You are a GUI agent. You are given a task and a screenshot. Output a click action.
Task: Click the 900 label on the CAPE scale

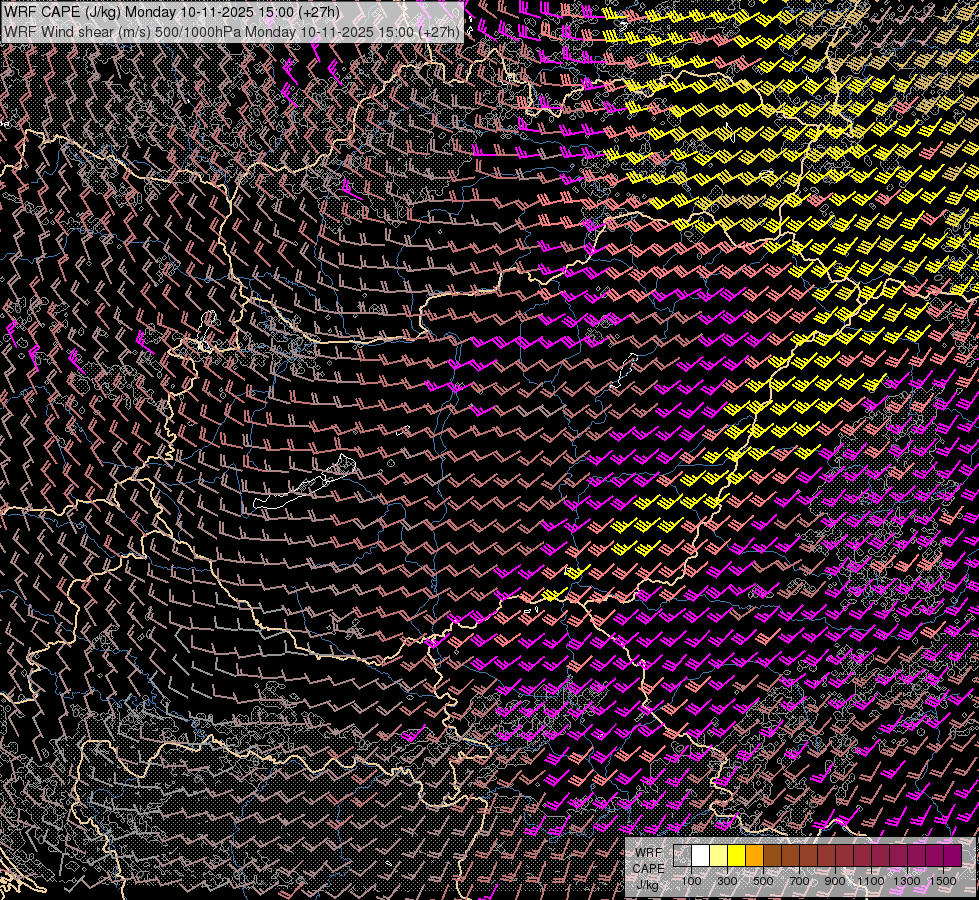(835, 881)
